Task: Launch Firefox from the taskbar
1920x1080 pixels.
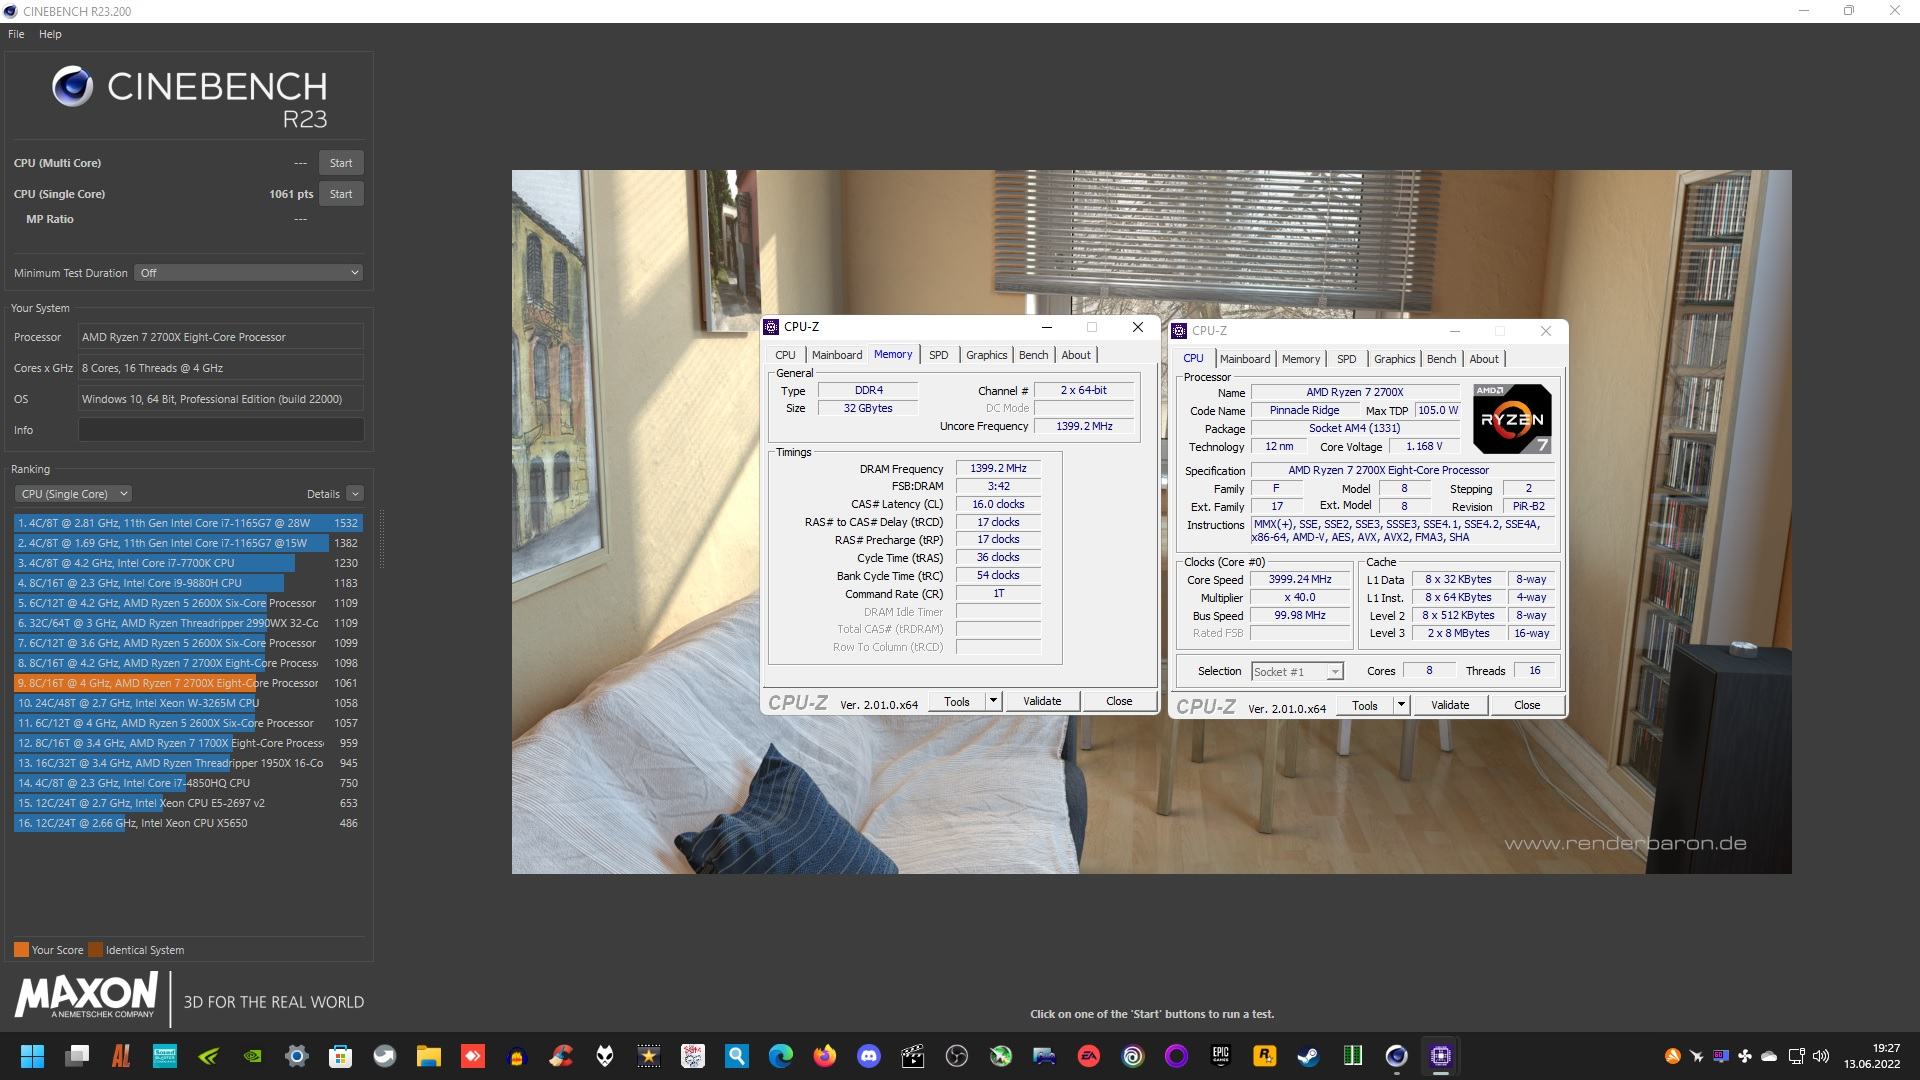Action: (824, 1056)
